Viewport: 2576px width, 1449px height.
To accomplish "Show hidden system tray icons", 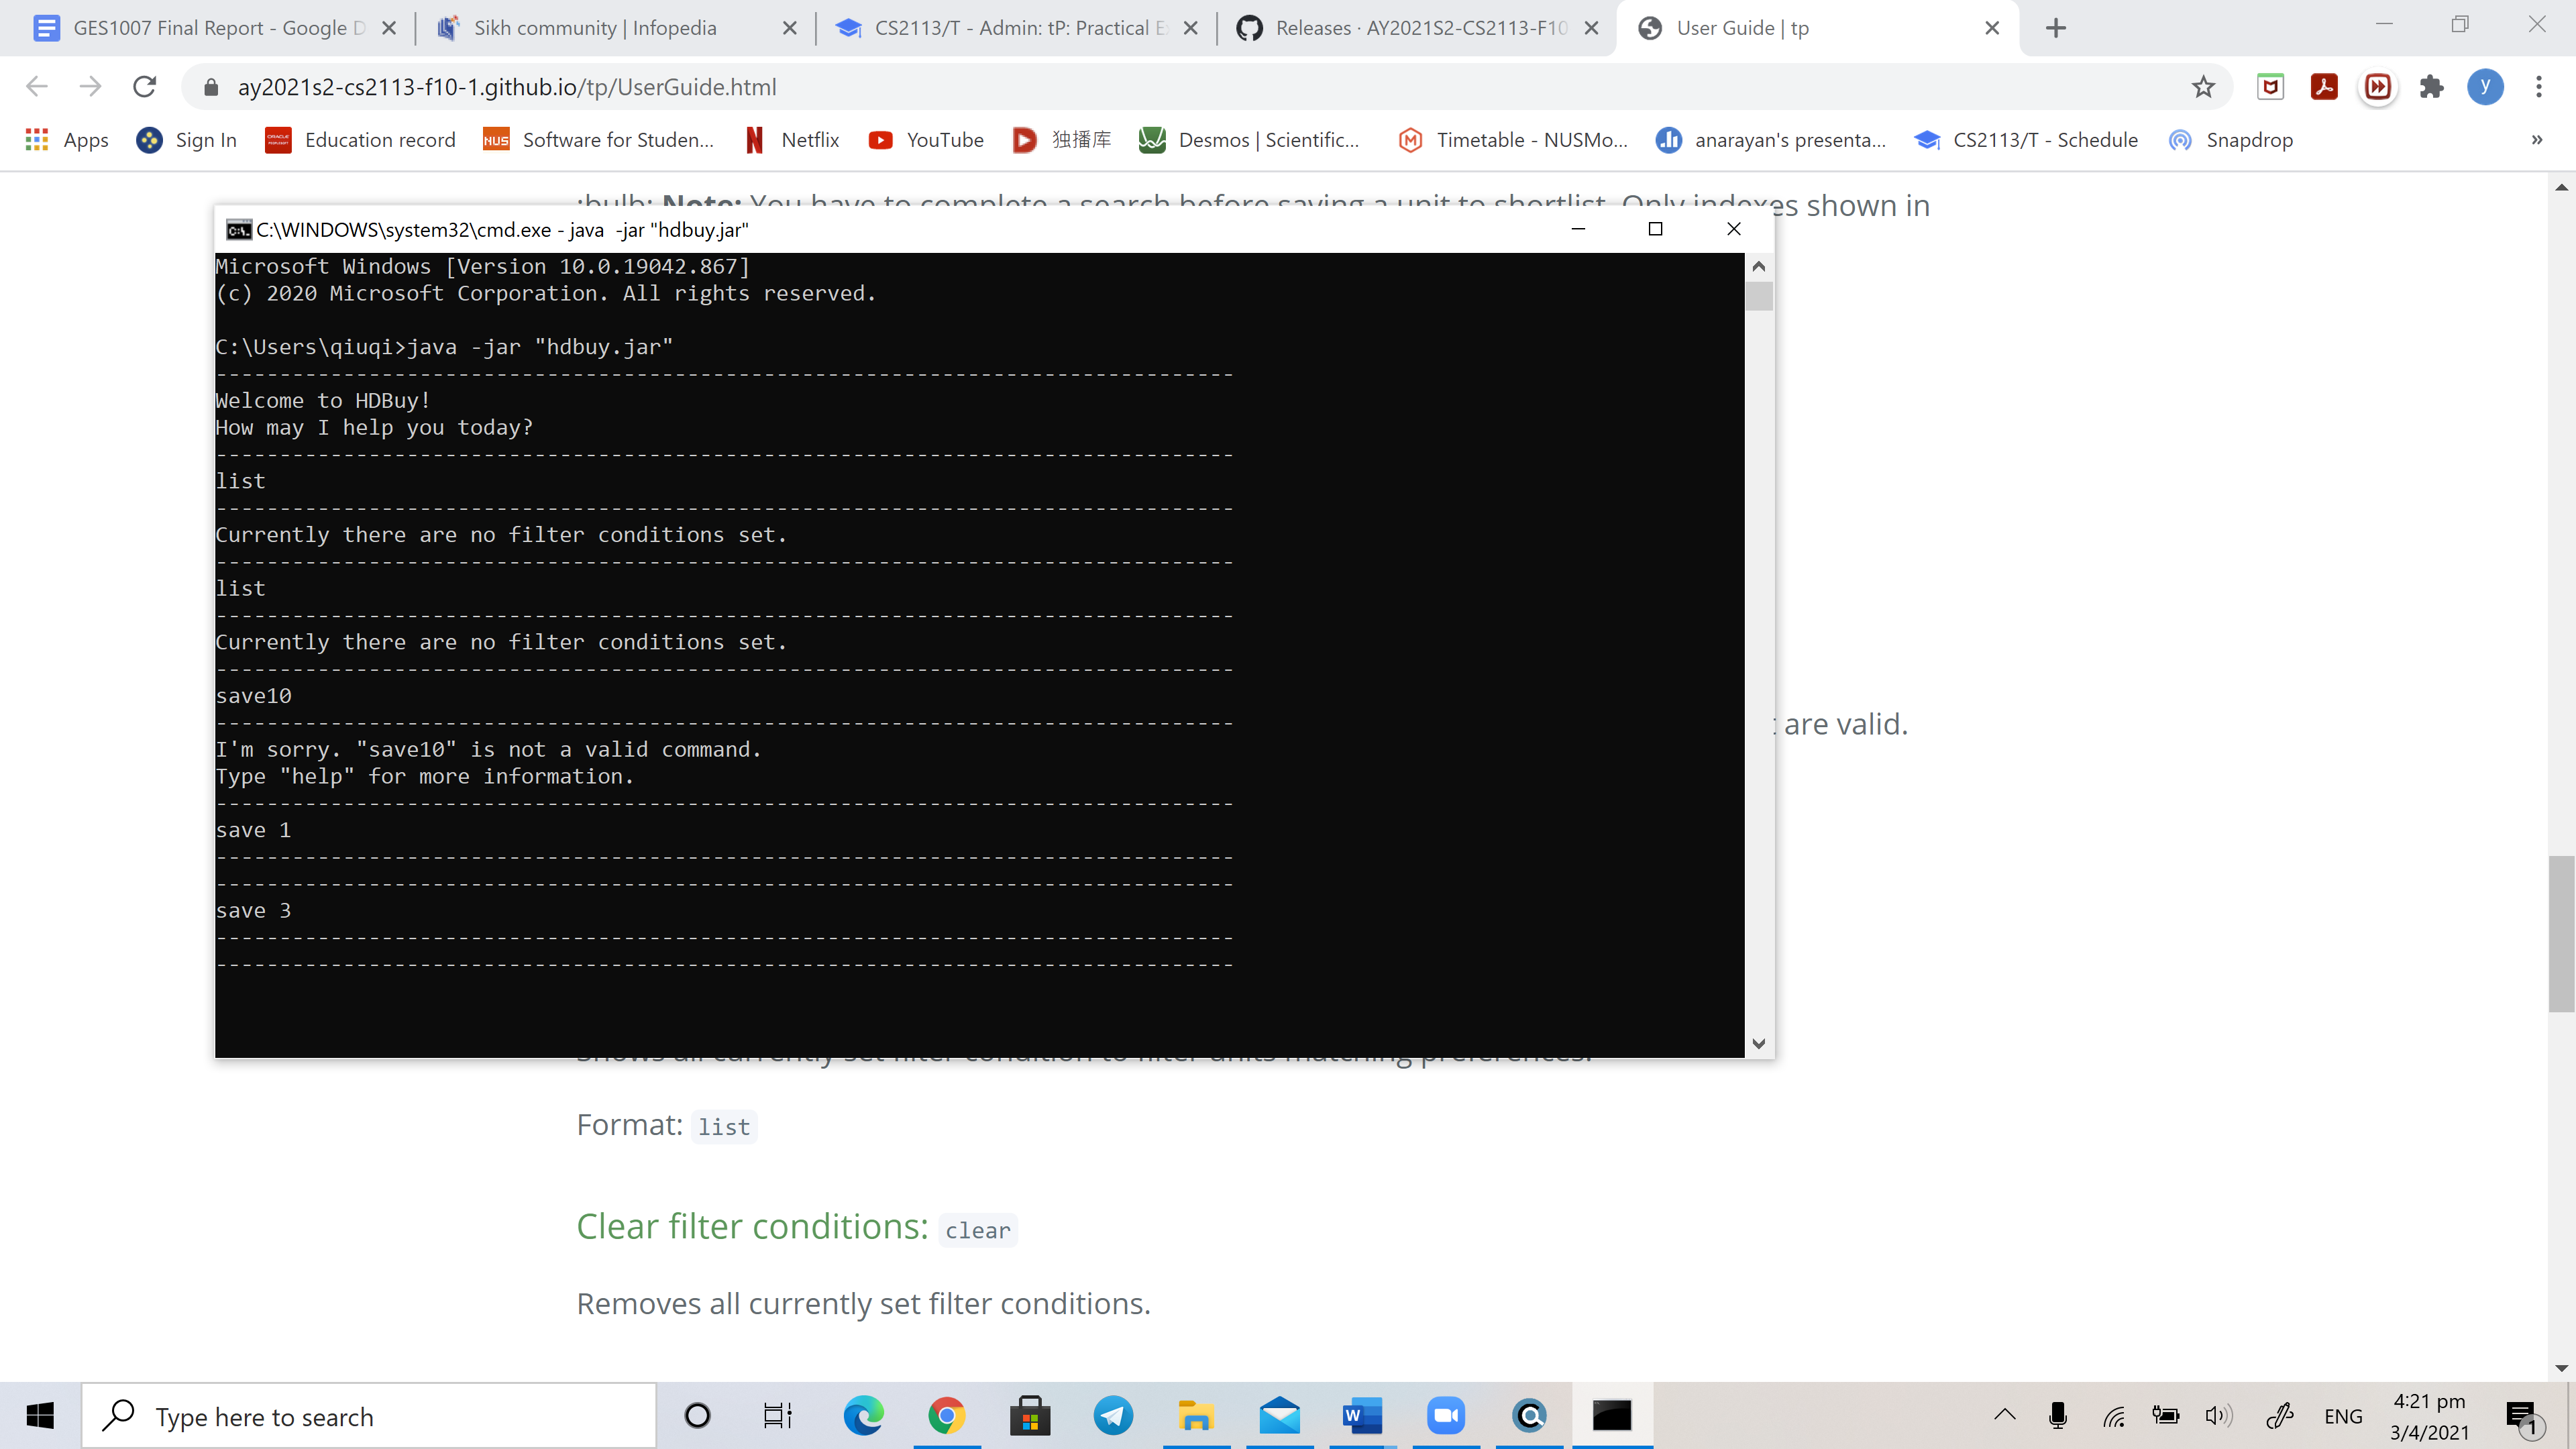I will pyautogui.click(x=2004, y=1415).
